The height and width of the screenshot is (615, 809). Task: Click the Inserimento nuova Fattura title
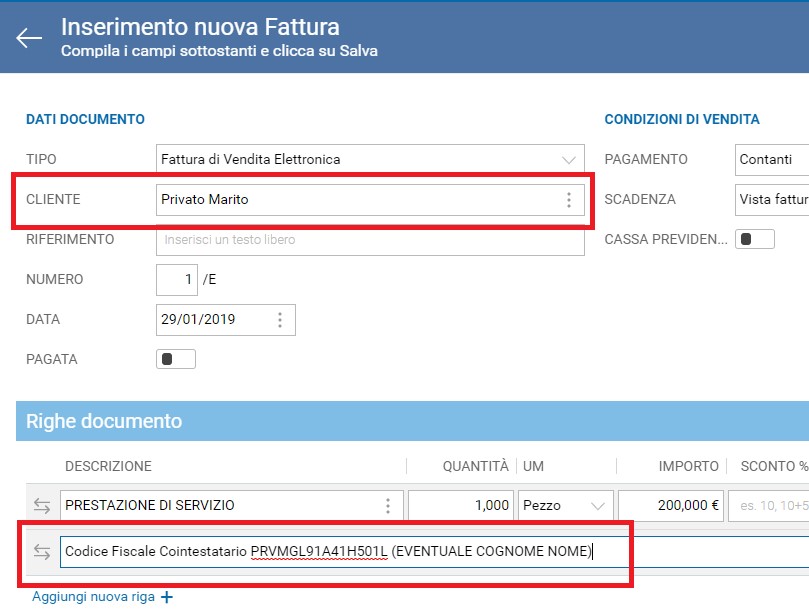coord(200,27)
